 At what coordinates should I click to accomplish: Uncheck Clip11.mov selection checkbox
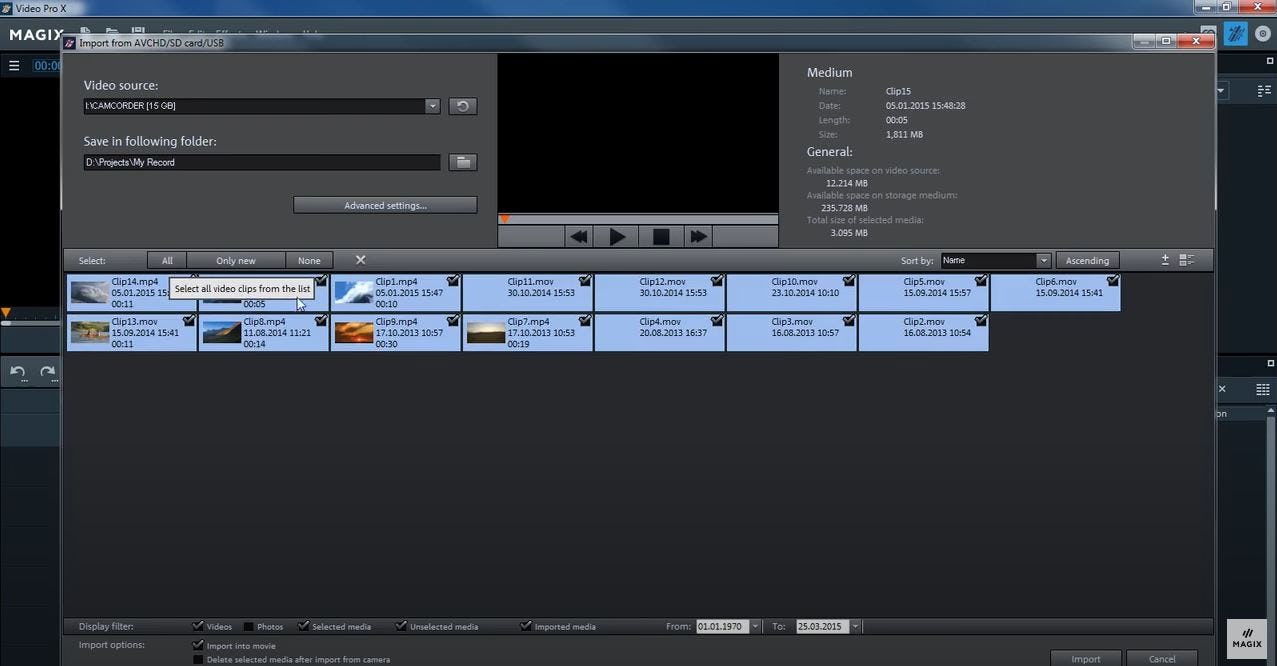[x=585, y=281]
